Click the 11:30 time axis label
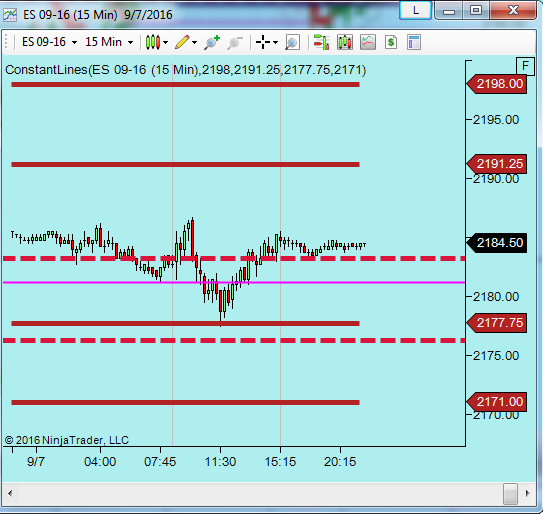The width and height of the screenshot is (543, 514). point(220,462)
